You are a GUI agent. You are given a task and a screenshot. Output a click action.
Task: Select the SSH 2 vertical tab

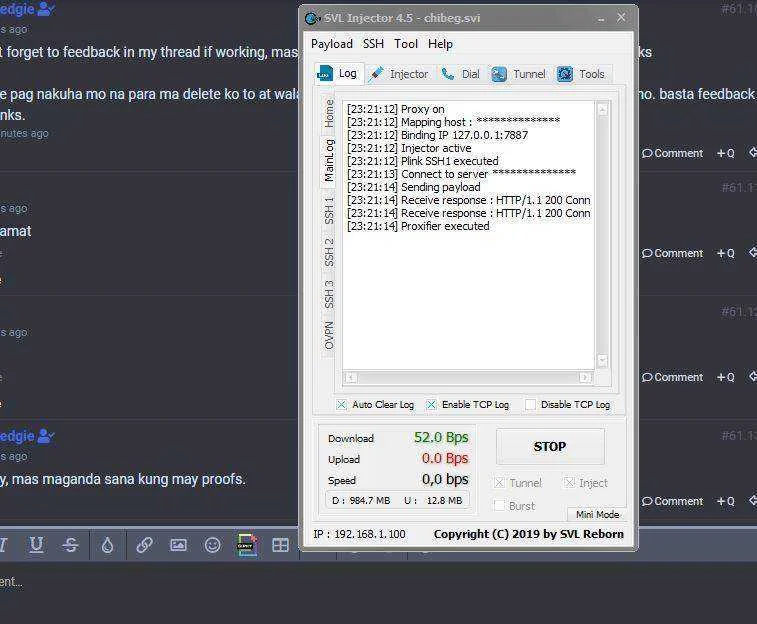(x=329, y=252)
